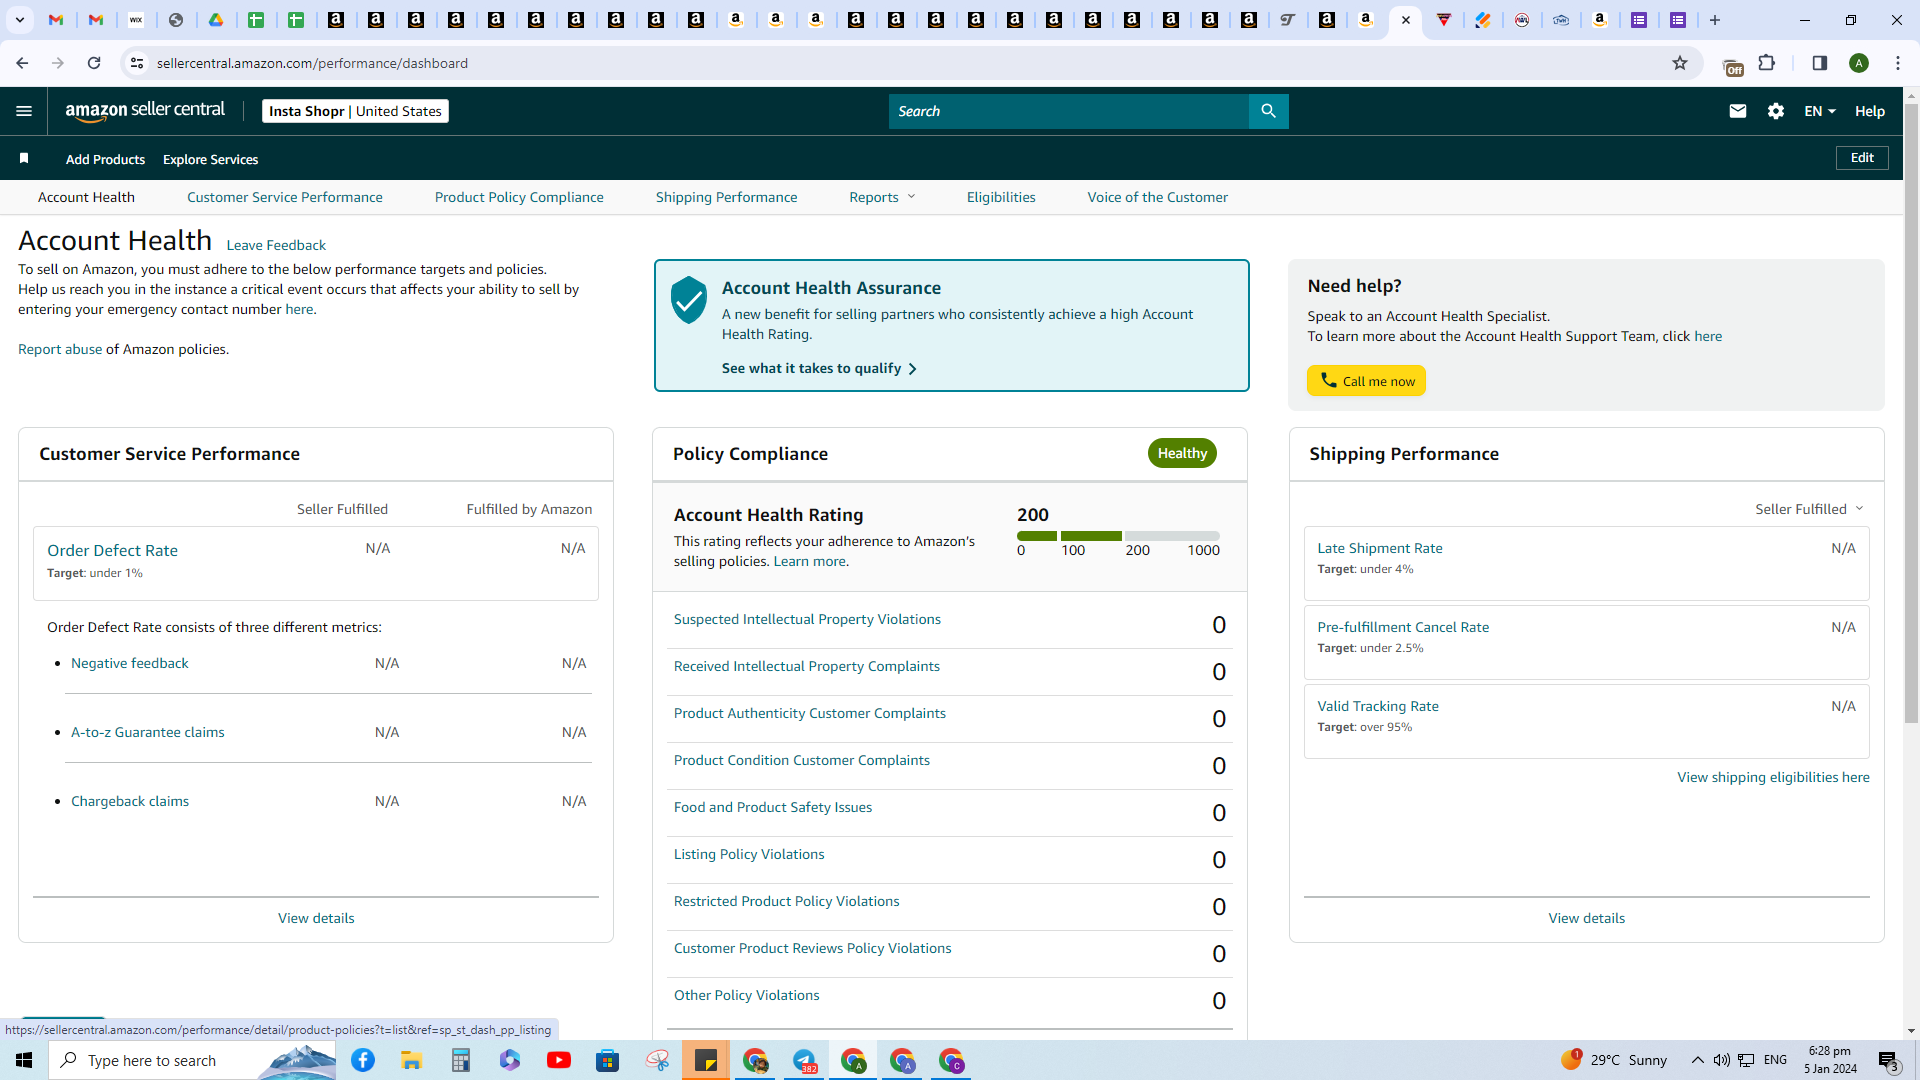Screen dimensions: 1920x1080
Task: Click the bookmark flag icon
Action: (x=24, y=158)
